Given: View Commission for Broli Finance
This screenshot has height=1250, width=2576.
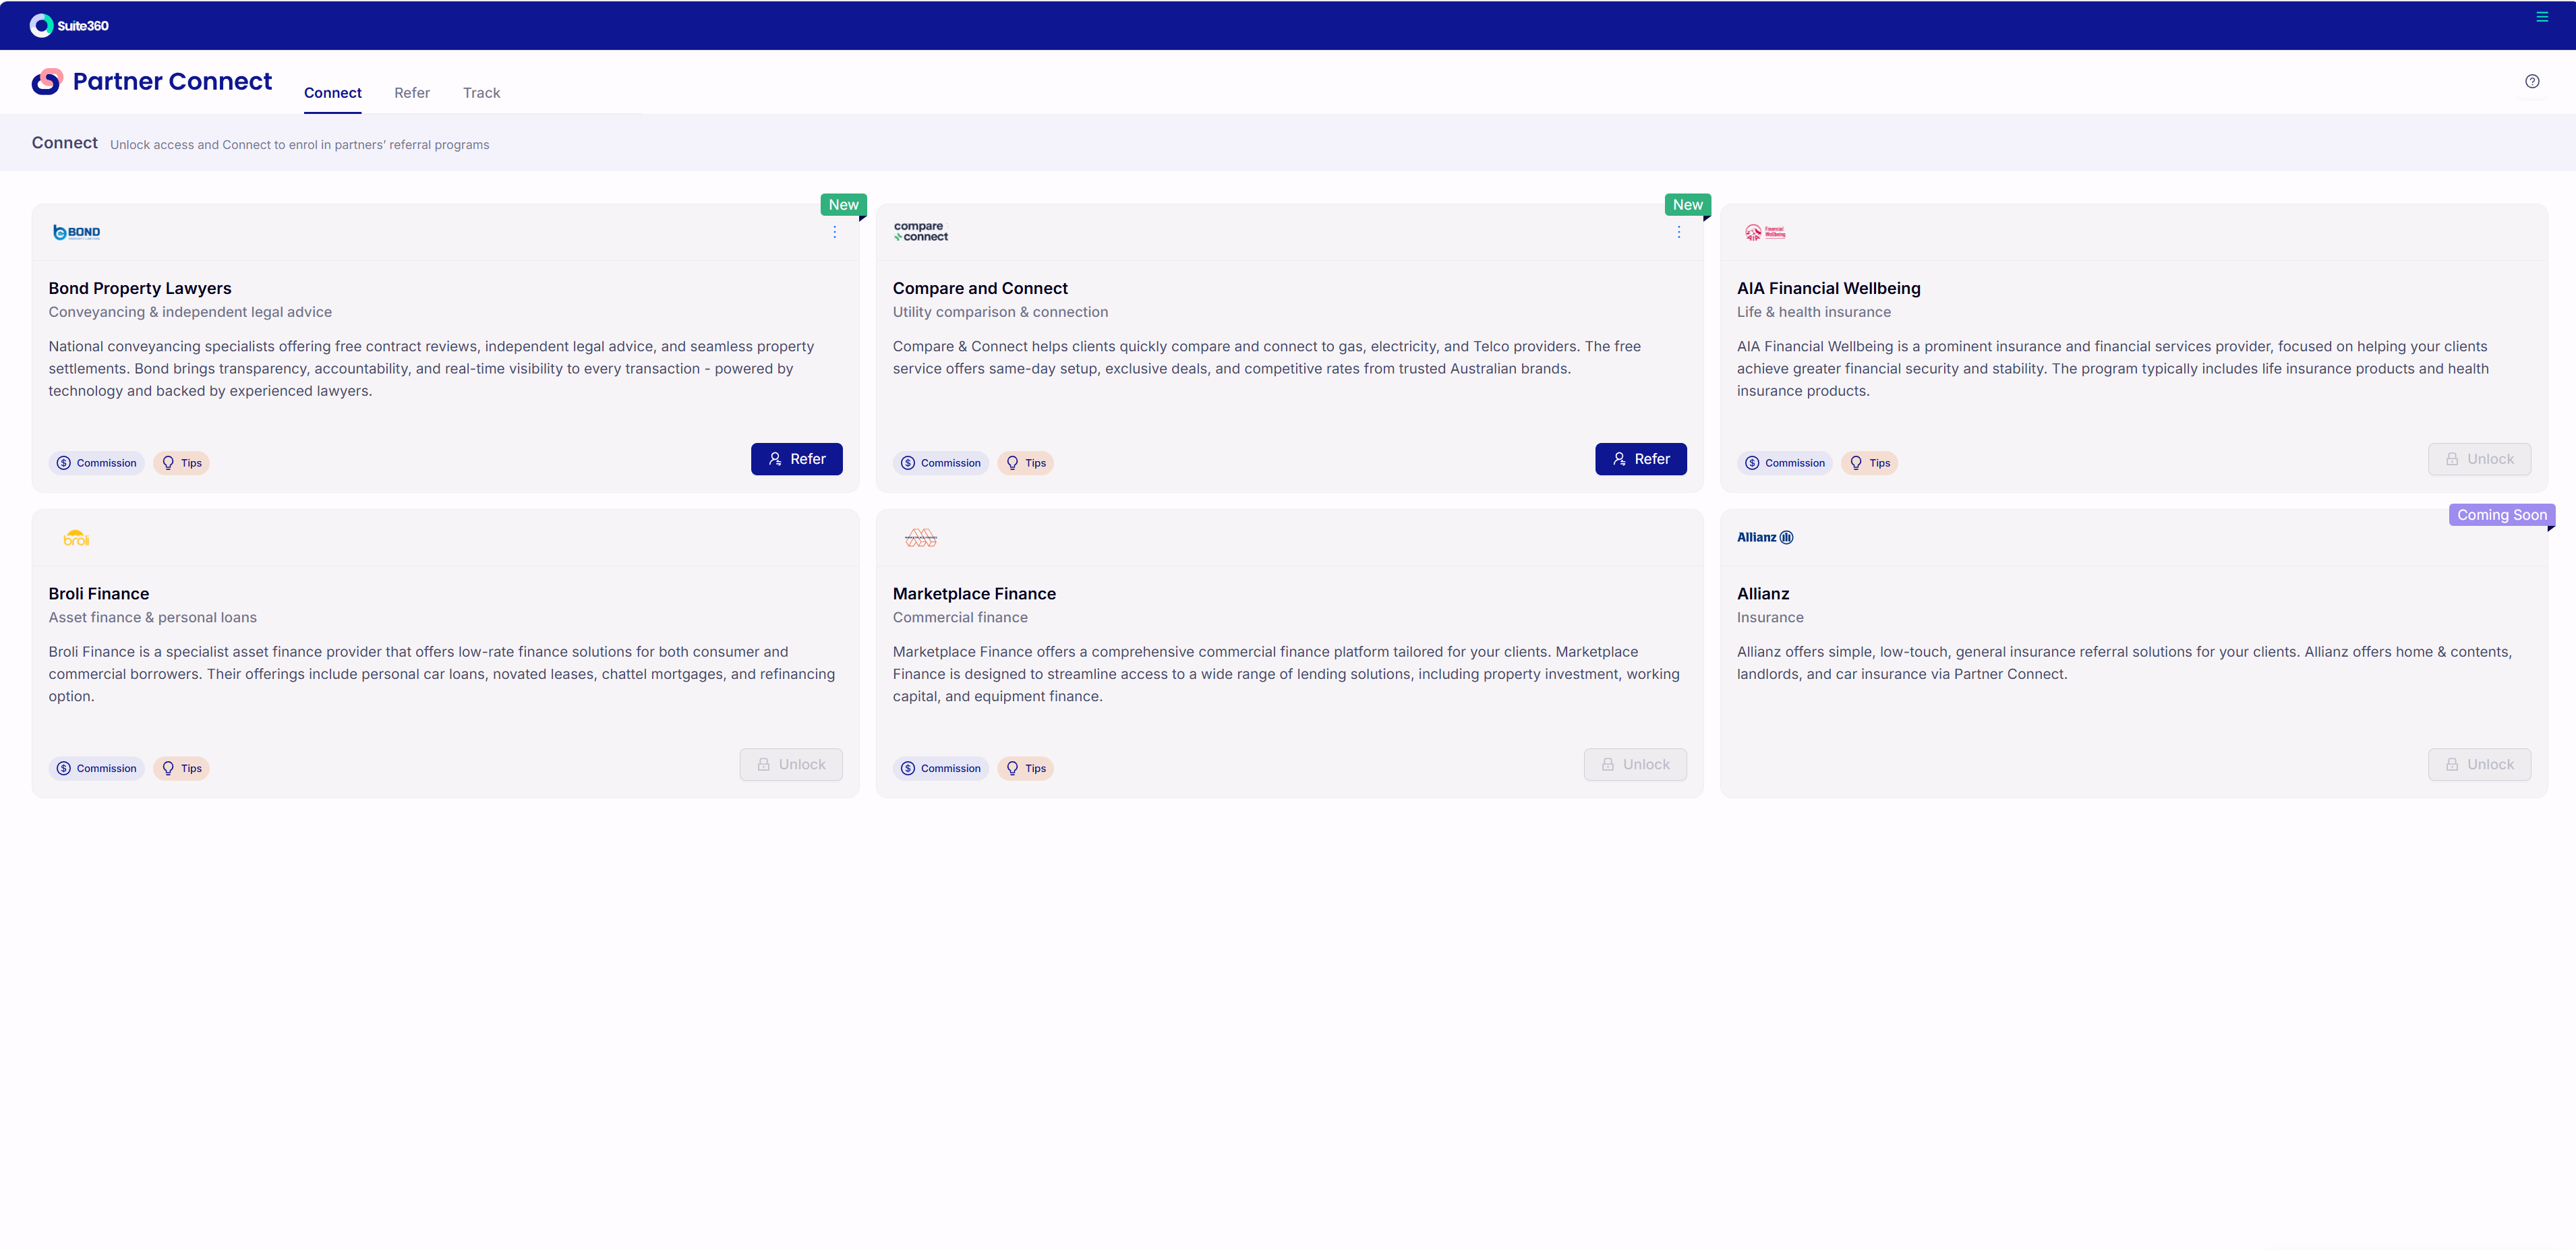Looking at the screenshot, I should click(96, 768).
